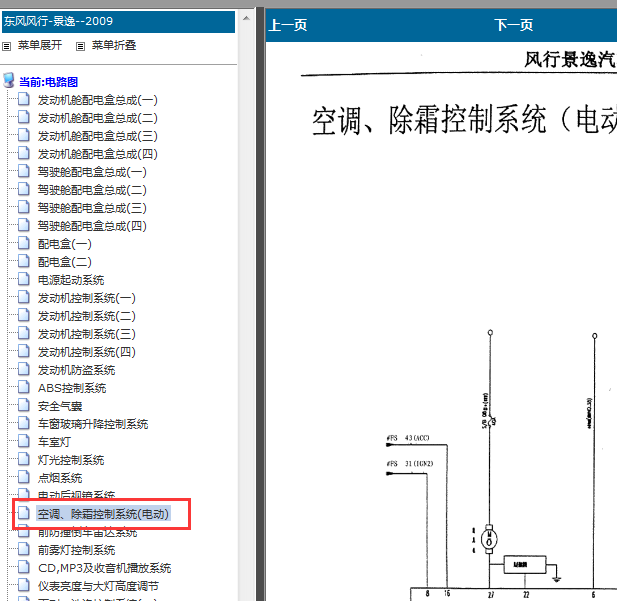The image size is (617, 601).
Task: Open 发动机控制系统(一)
Action: 87,298
